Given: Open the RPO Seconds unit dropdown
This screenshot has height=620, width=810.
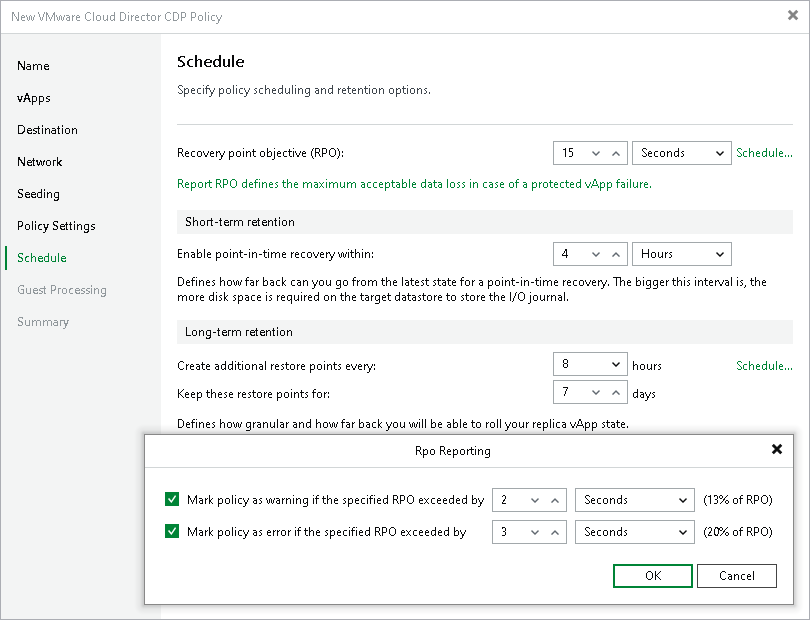Looking at the screenshot, I should 682,153.
